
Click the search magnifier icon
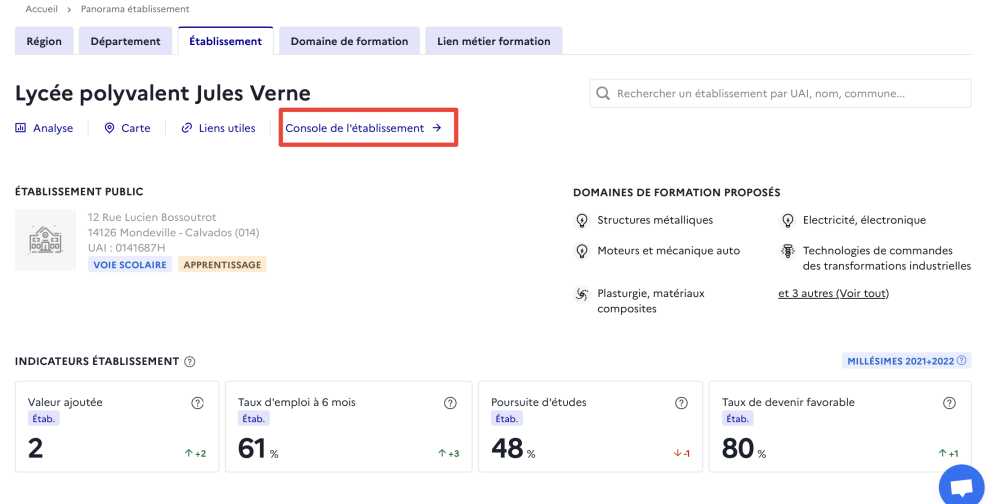(x=603, y=94)
